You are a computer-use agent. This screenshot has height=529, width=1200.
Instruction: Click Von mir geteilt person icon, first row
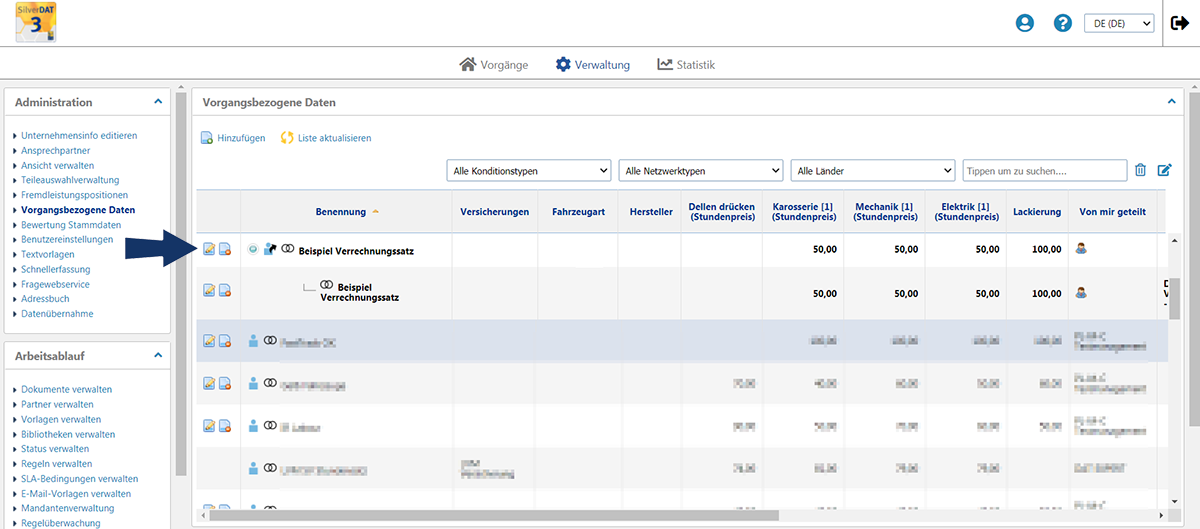click(x=1081, y=248)
